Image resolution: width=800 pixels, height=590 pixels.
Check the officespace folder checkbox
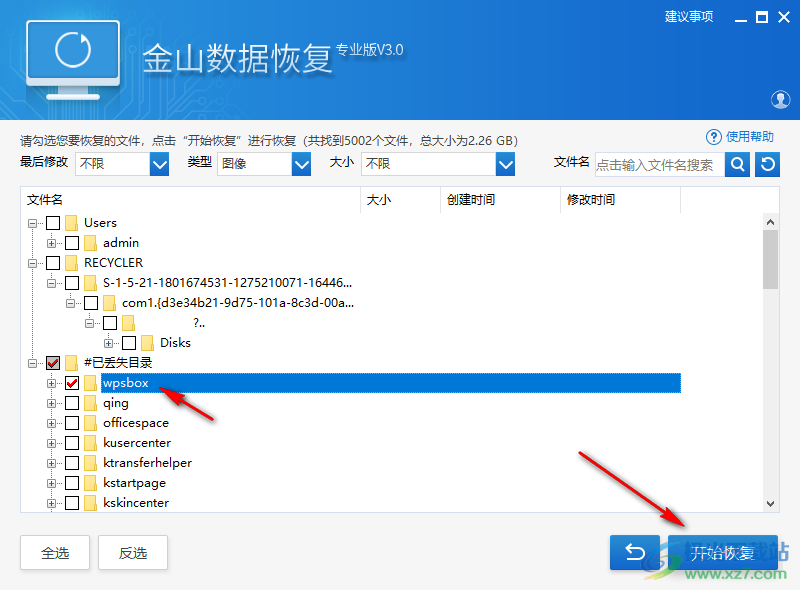[72, 423]
